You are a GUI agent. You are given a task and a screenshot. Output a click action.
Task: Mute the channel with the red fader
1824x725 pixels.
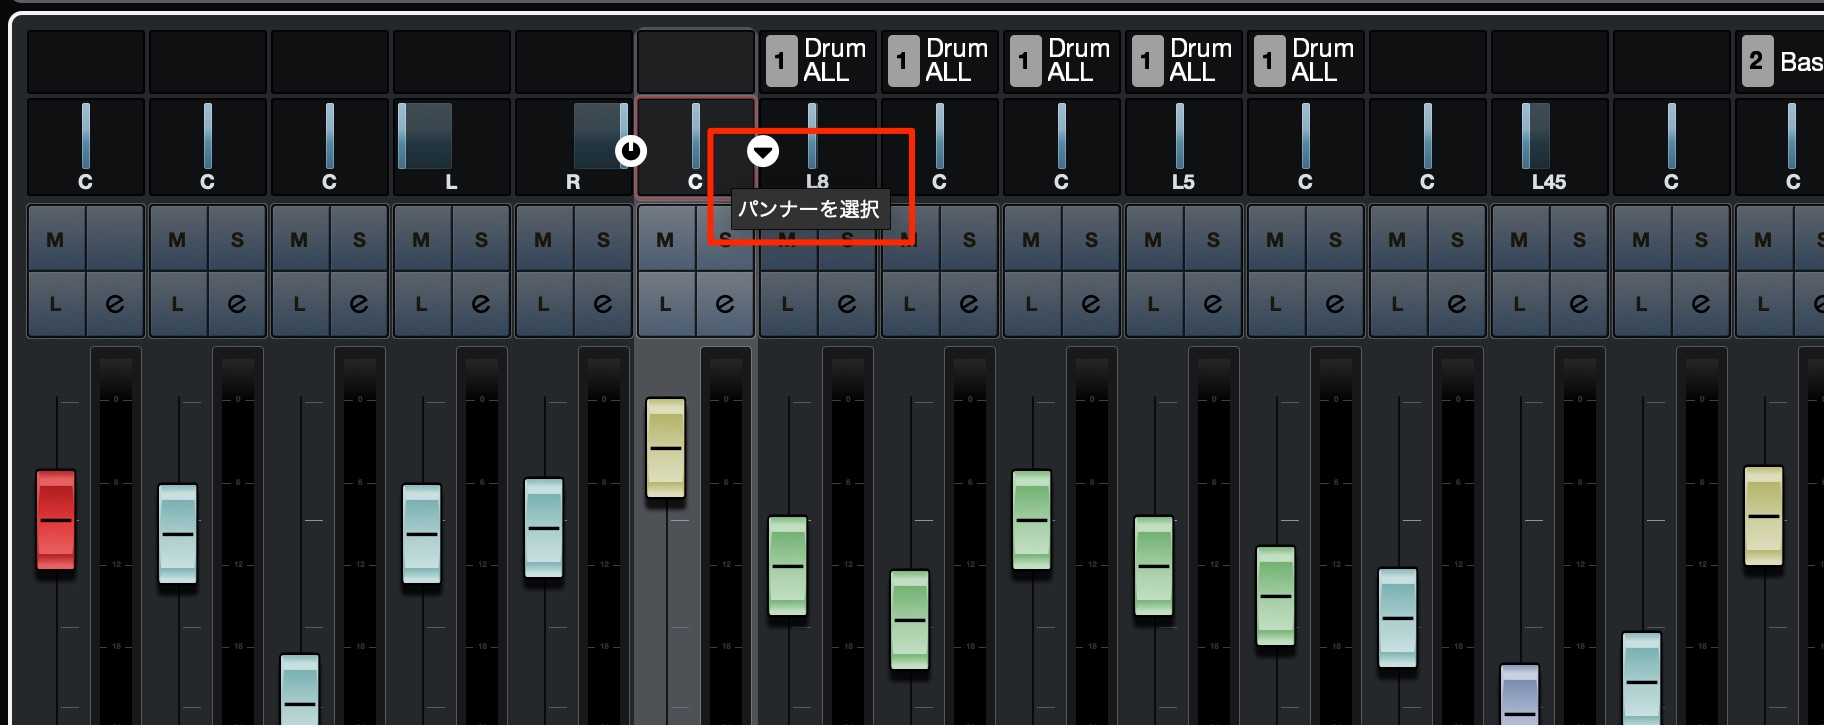(56, 239)
